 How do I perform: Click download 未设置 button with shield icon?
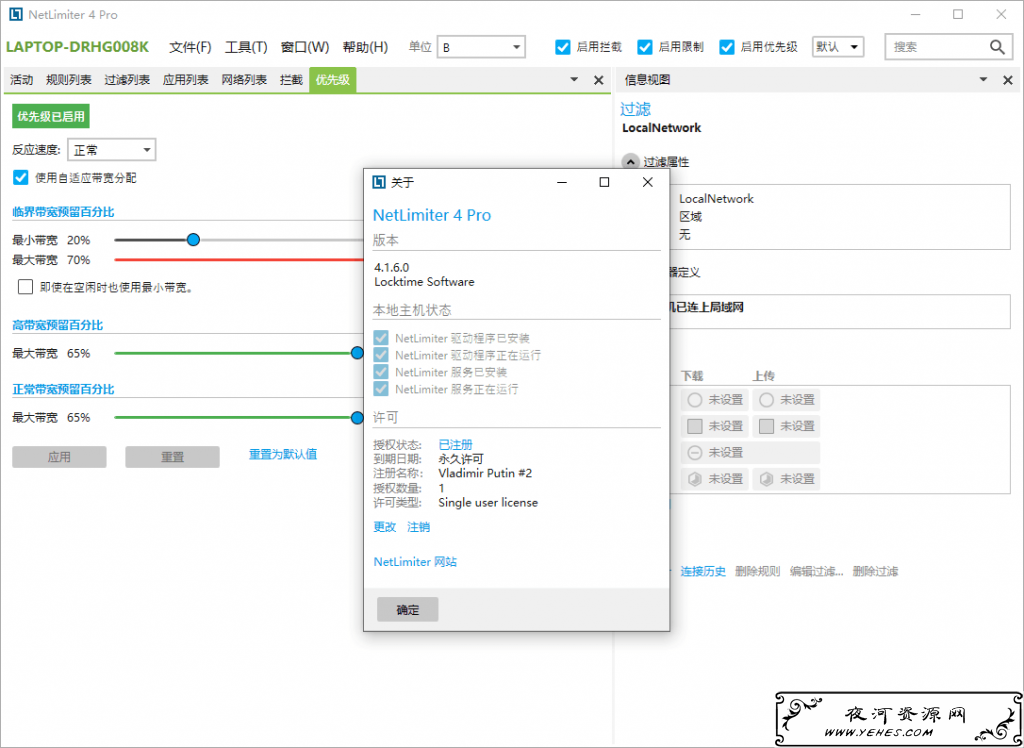pyautogui.click(x=714, y=479)
